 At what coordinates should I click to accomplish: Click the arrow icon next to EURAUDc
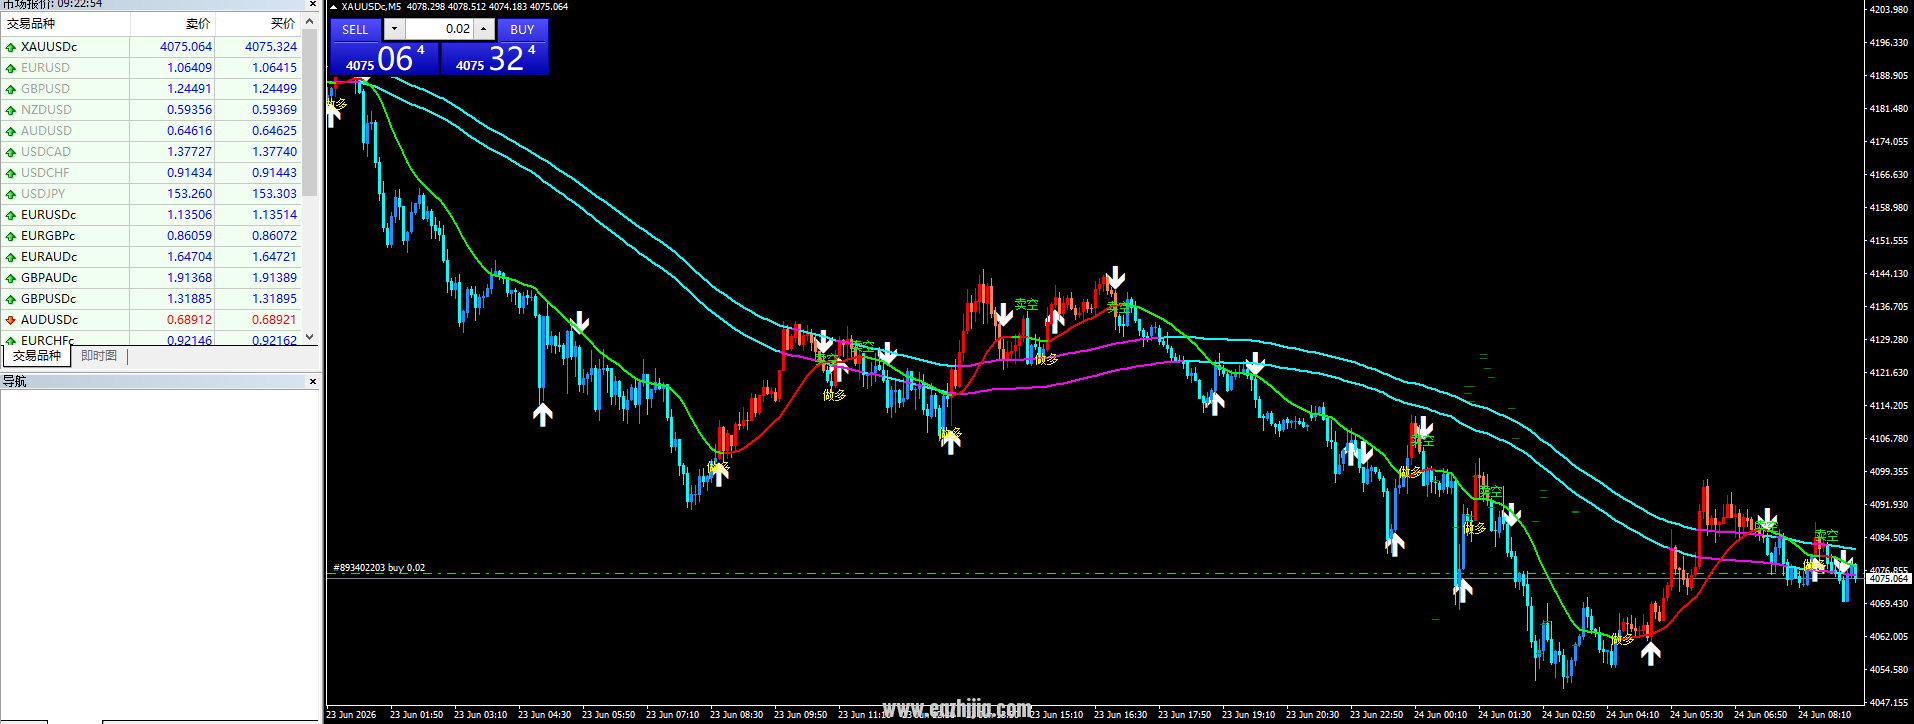click(11, 257)
